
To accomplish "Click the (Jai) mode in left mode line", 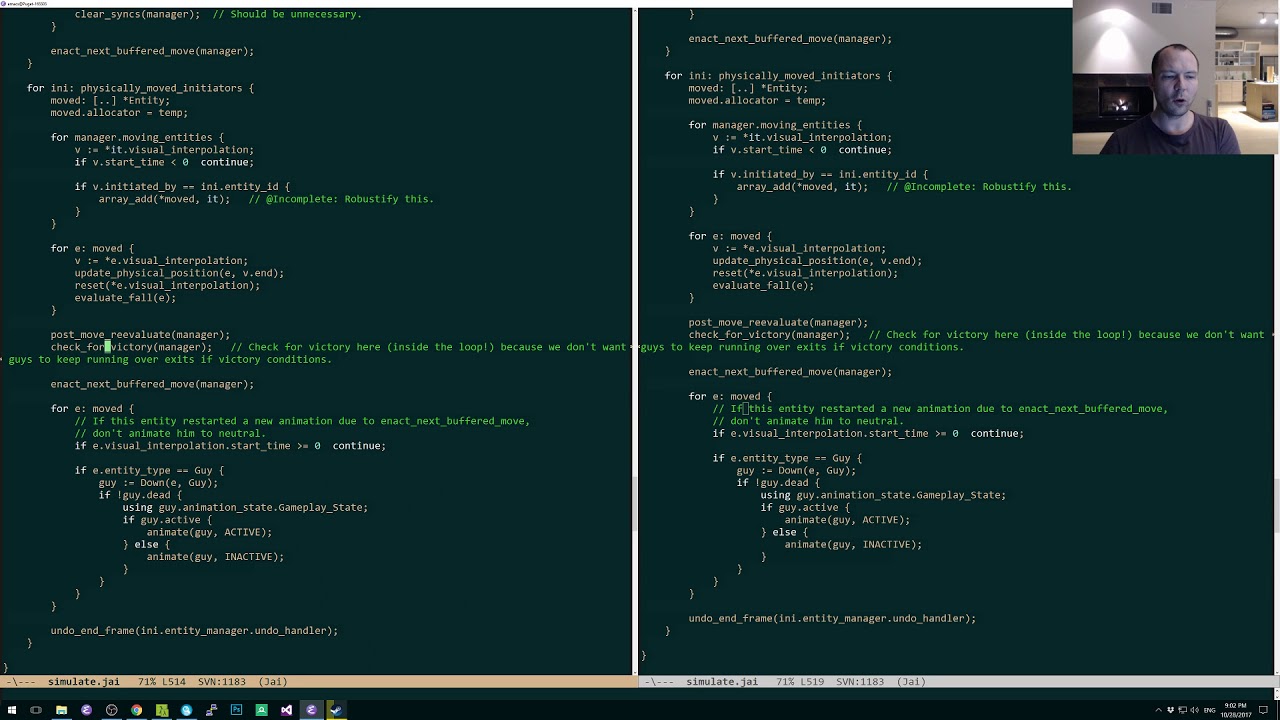I will click(x=273, y=681).
